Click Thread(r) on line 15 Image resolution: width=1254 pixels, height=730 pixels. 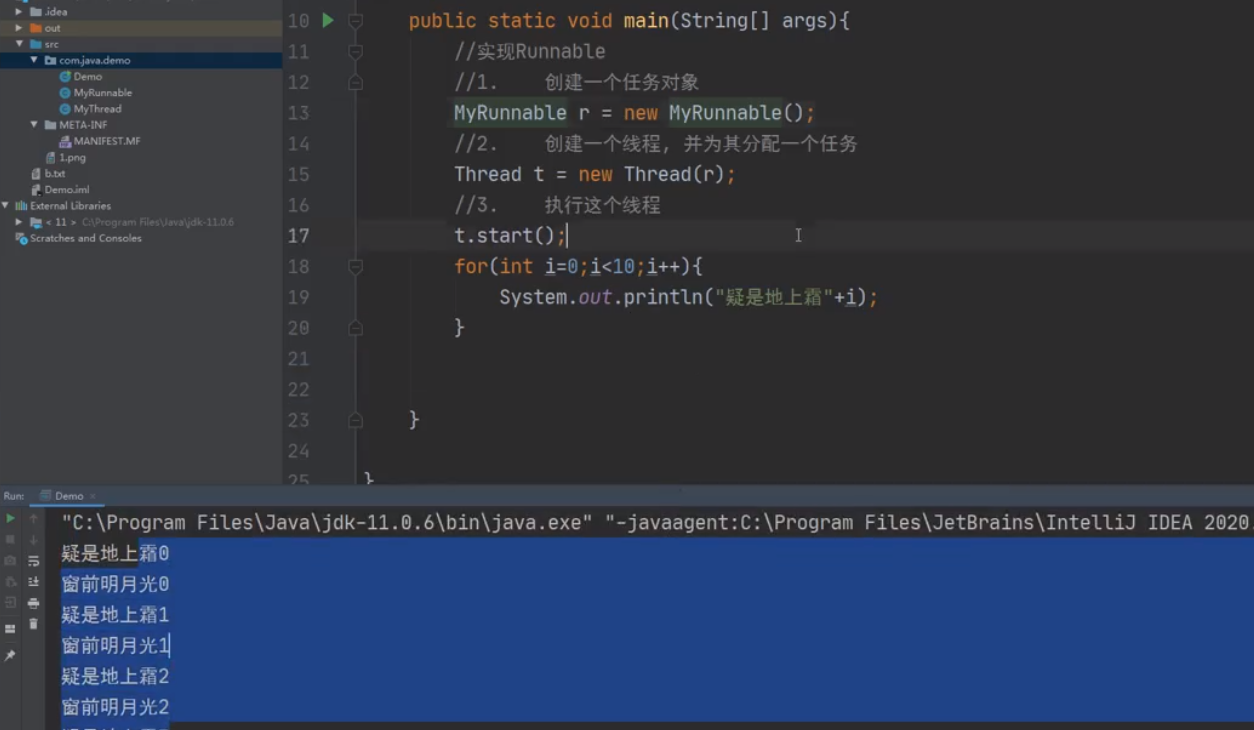point(674,175)
